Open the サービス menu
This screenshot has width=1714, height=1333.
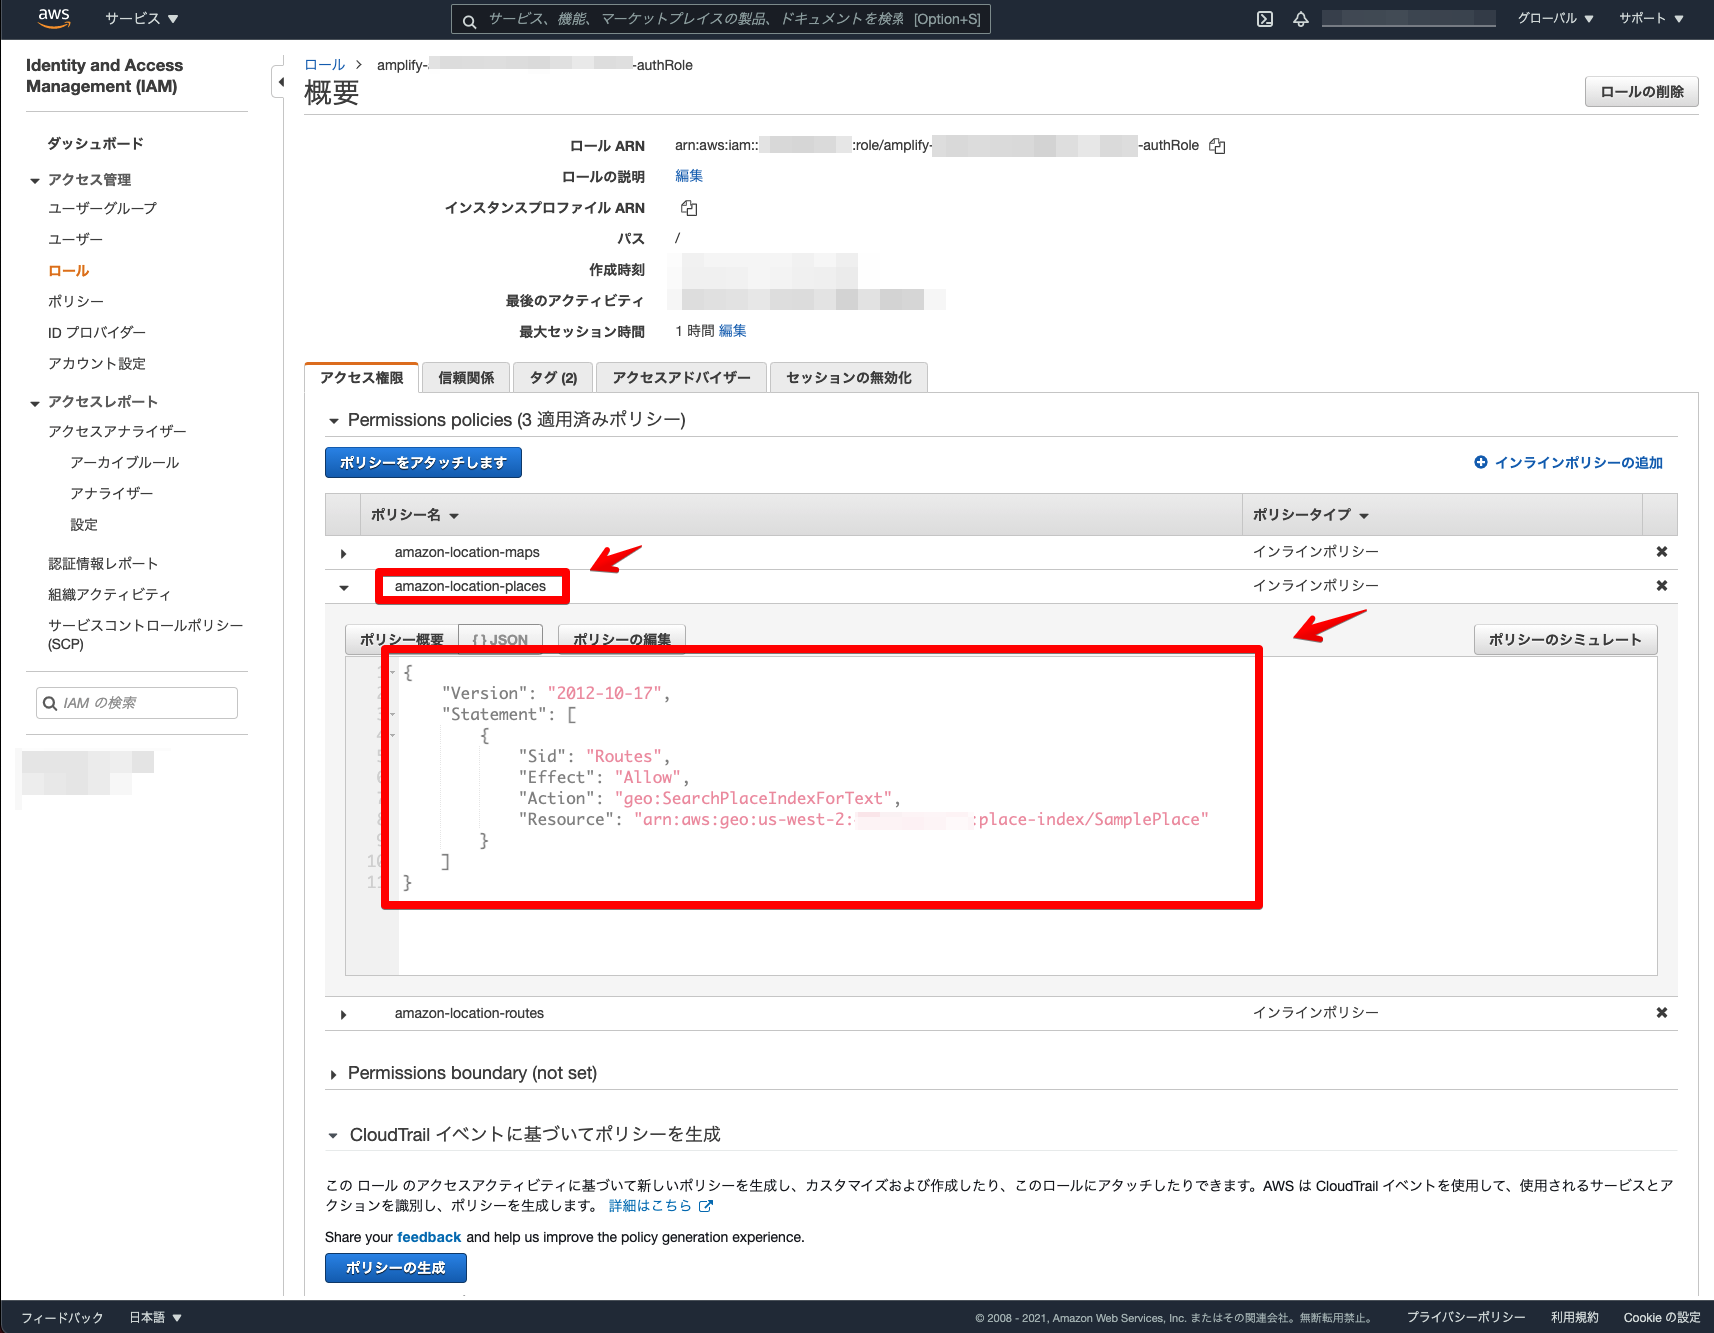click(140, 18)
